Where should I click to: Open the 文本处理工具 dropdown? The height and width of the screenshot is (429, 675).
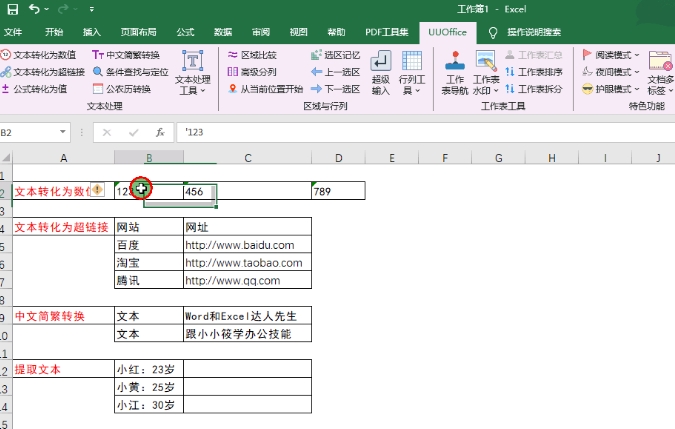pyautogui.click(x=192, y=72)
